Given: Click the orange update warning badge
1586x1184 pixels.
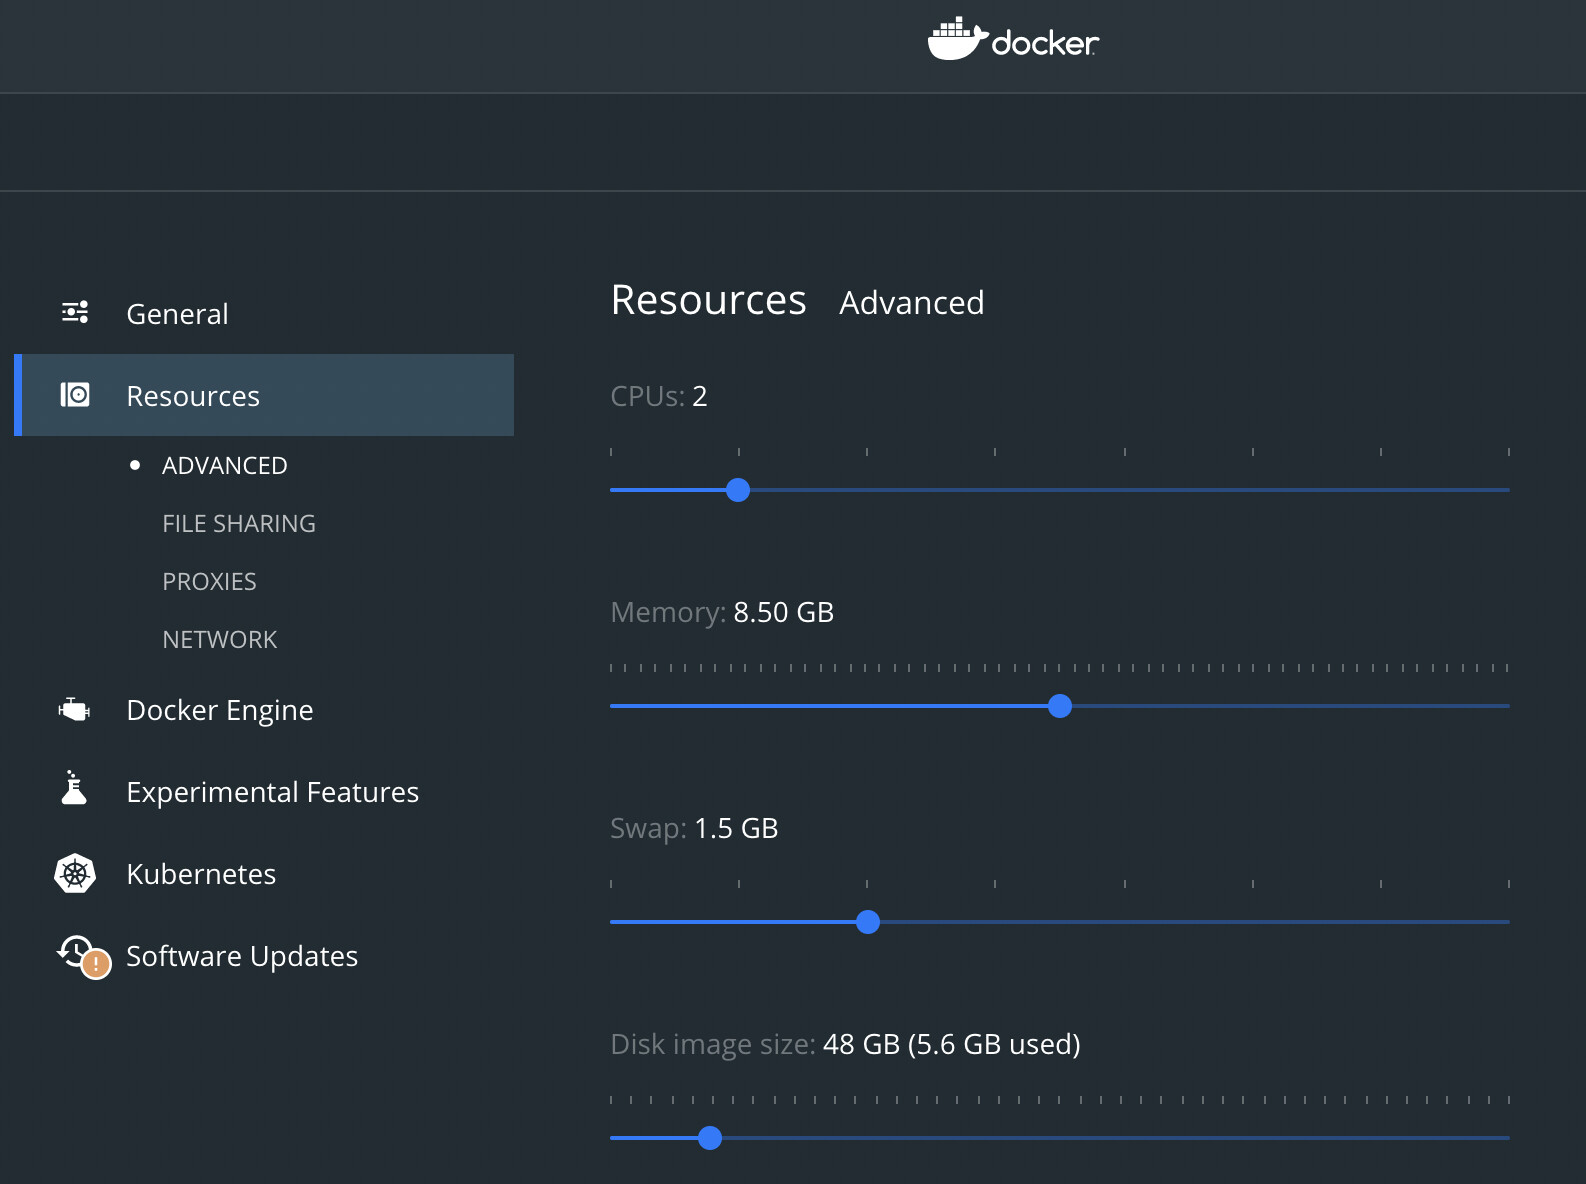Looking at the screenshot, I should (x=96, y=964).
